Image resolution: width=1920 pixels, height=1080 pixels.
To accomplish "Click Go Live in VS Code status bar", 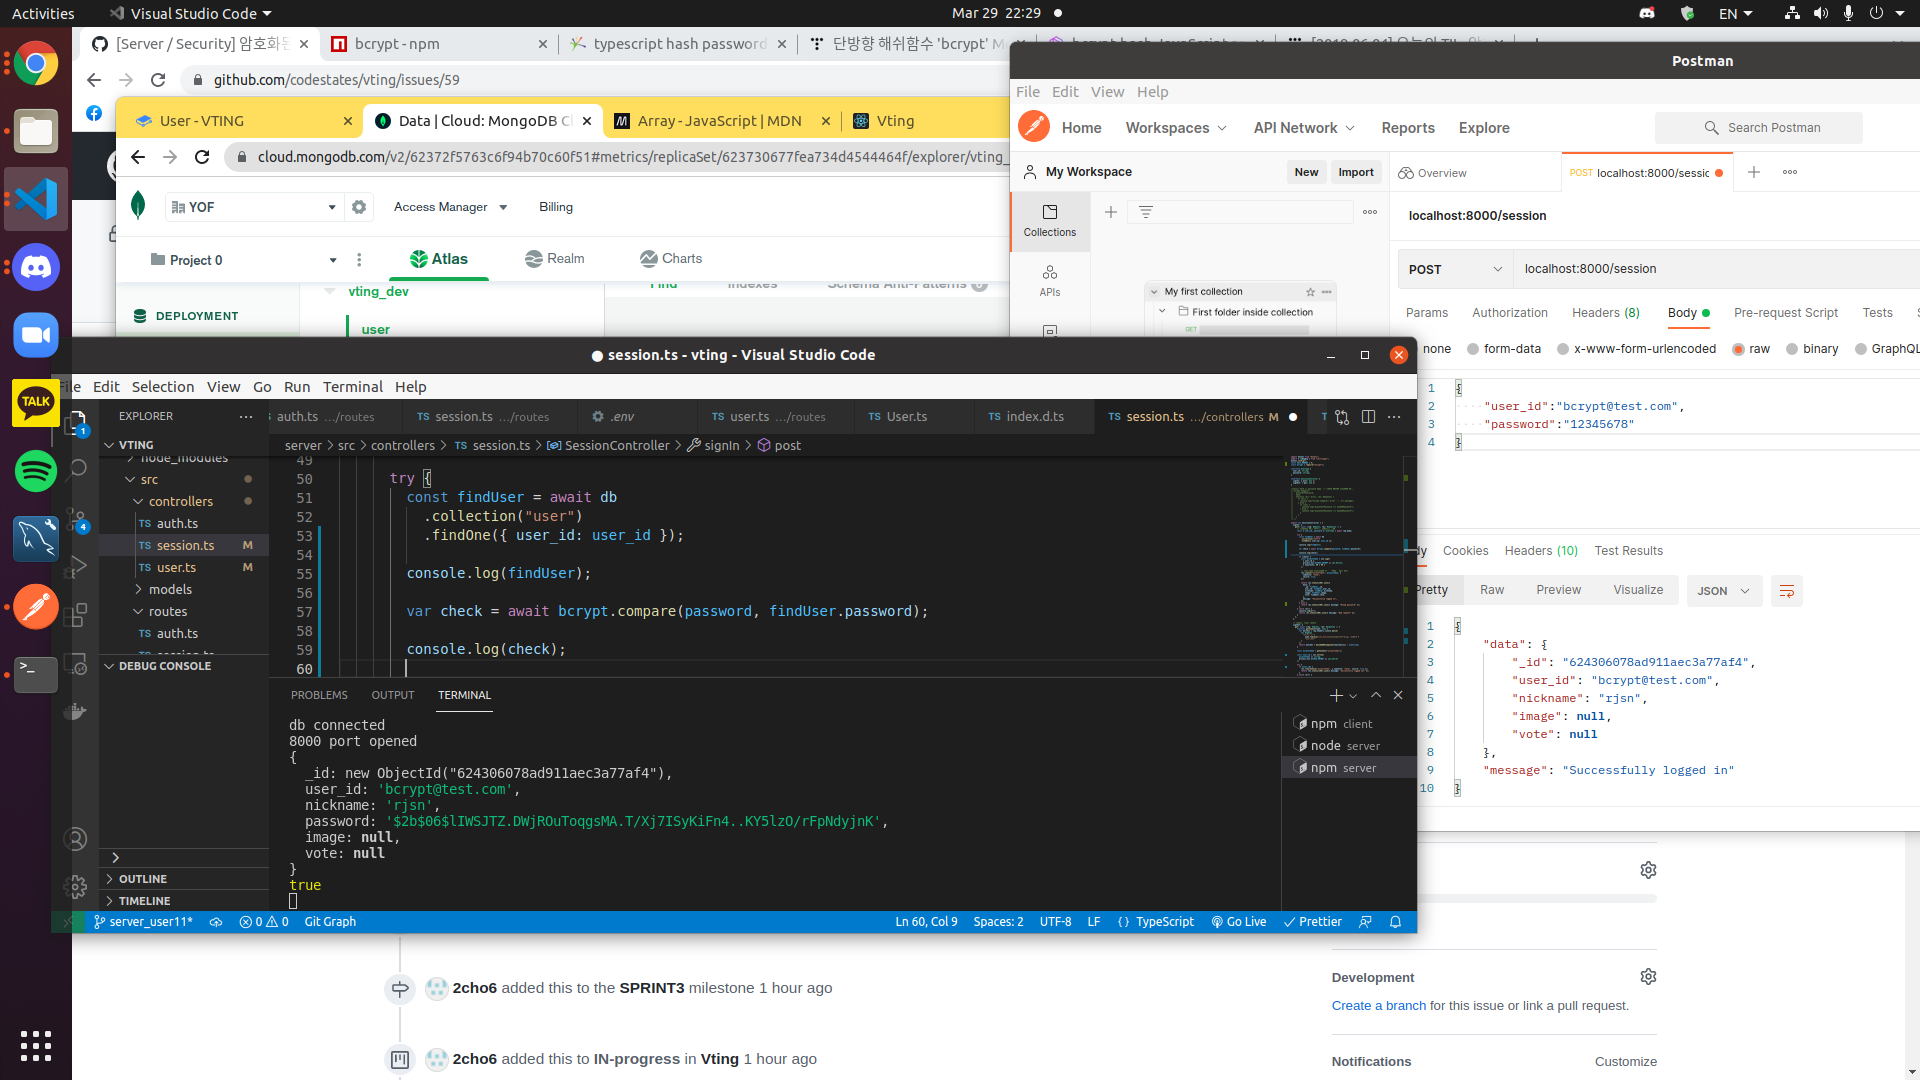I will [x=1239, y=922].
